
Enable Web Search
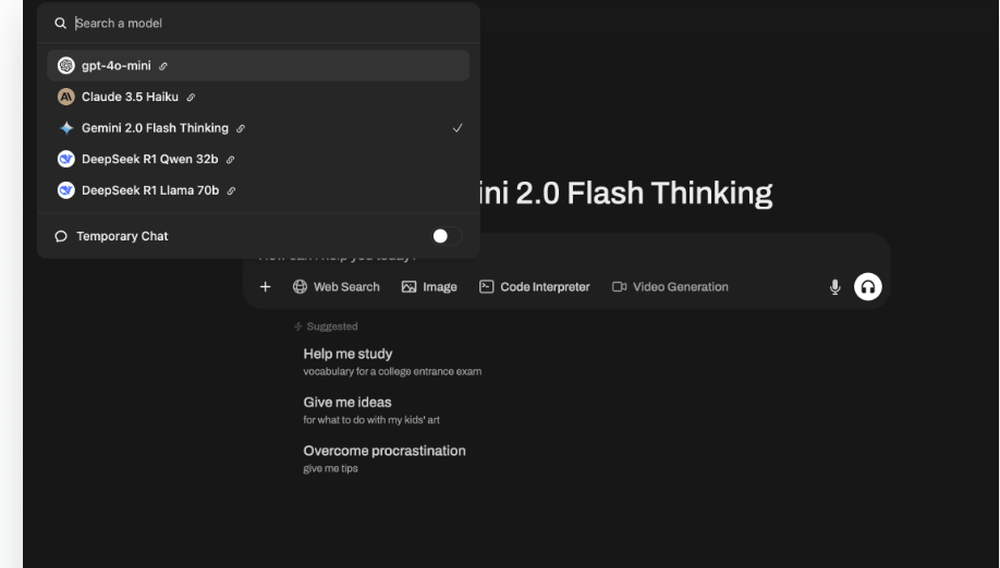(x=336, y=287)
